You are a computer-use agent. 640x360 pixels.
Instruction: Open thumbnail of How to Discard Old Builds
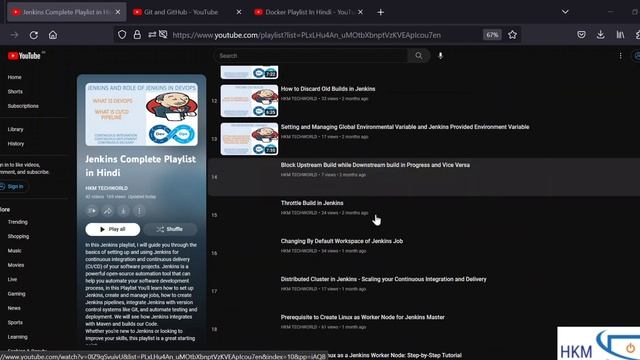coord(249,101)
